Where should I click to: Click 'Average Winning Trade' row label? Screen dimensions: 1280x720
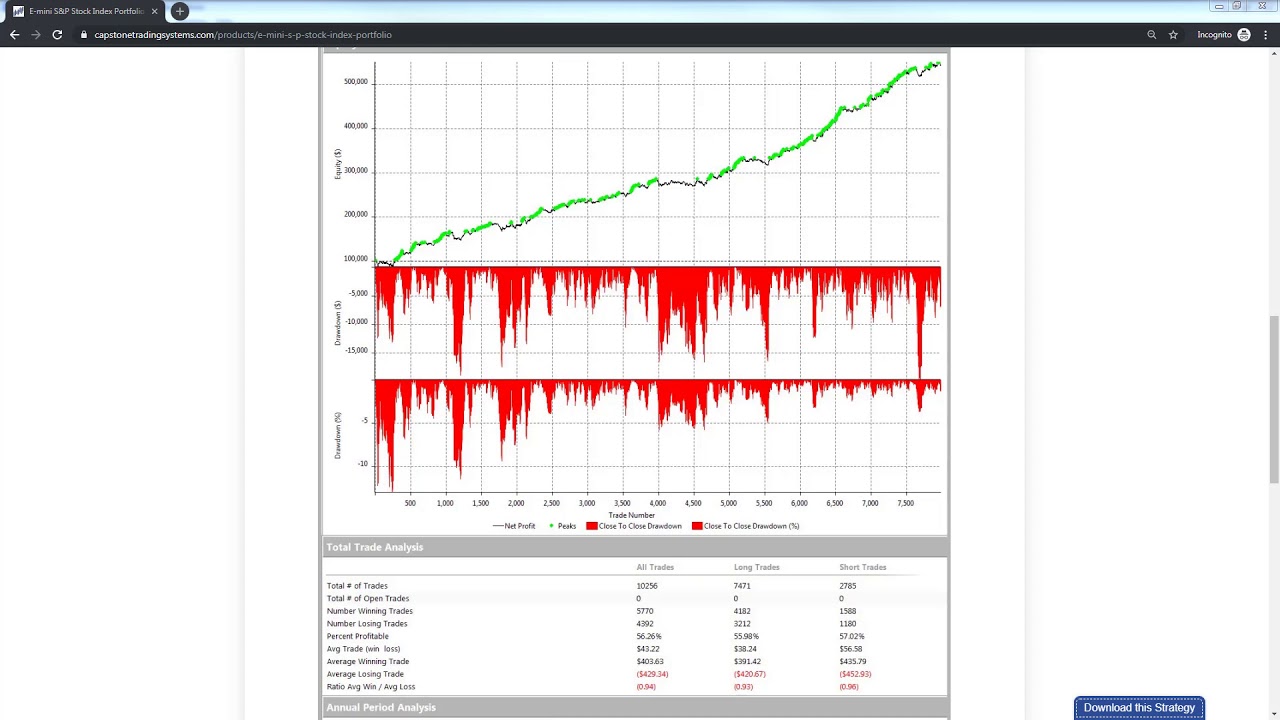367,661
